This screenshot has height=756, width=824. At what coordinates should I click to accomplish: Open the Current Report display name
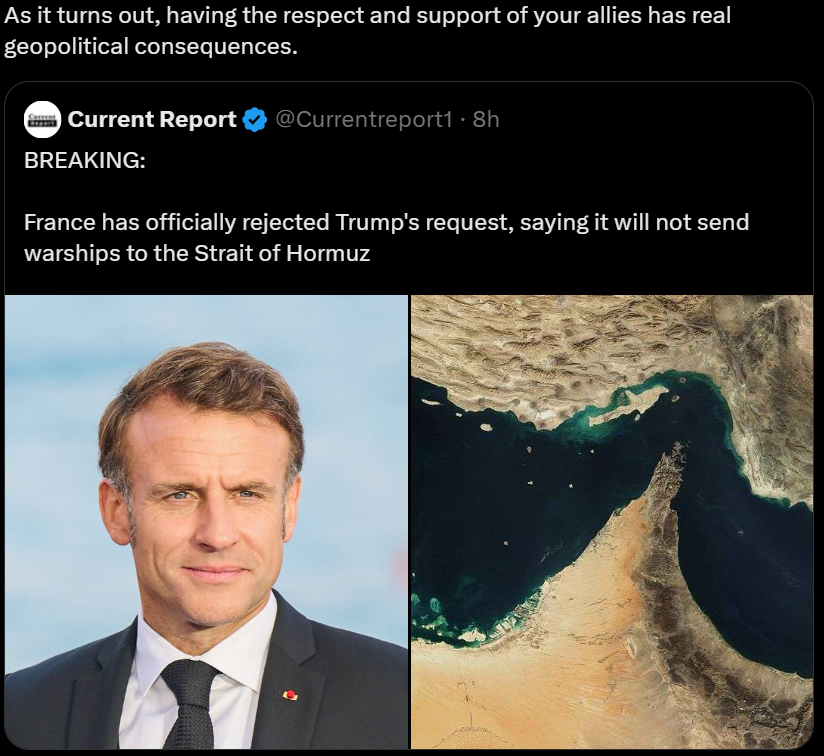click(x=152, y=119)
